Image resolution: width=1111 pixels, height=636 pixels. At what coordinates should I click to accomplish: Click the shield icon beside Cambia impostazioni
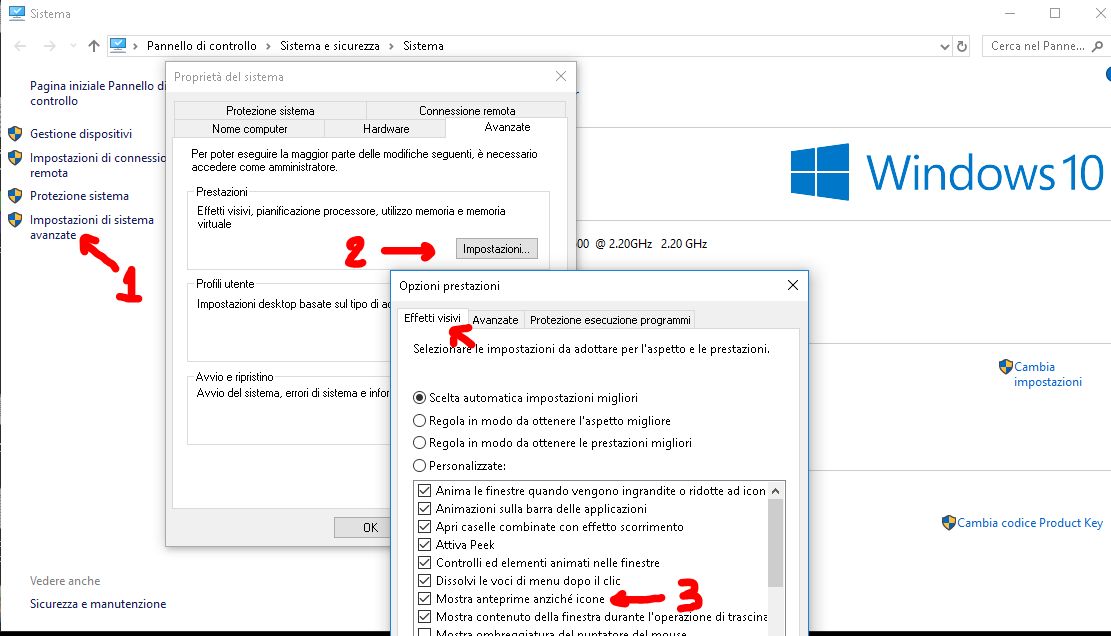(x=1005, y=366)
